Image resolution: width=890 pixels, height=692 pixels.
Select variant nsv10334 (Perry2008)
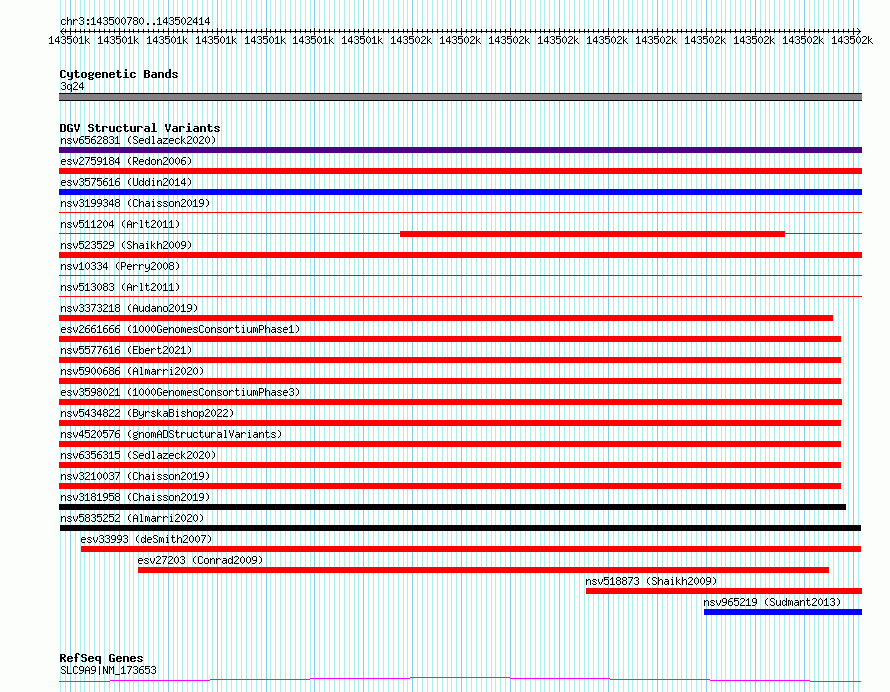point(120,266)
